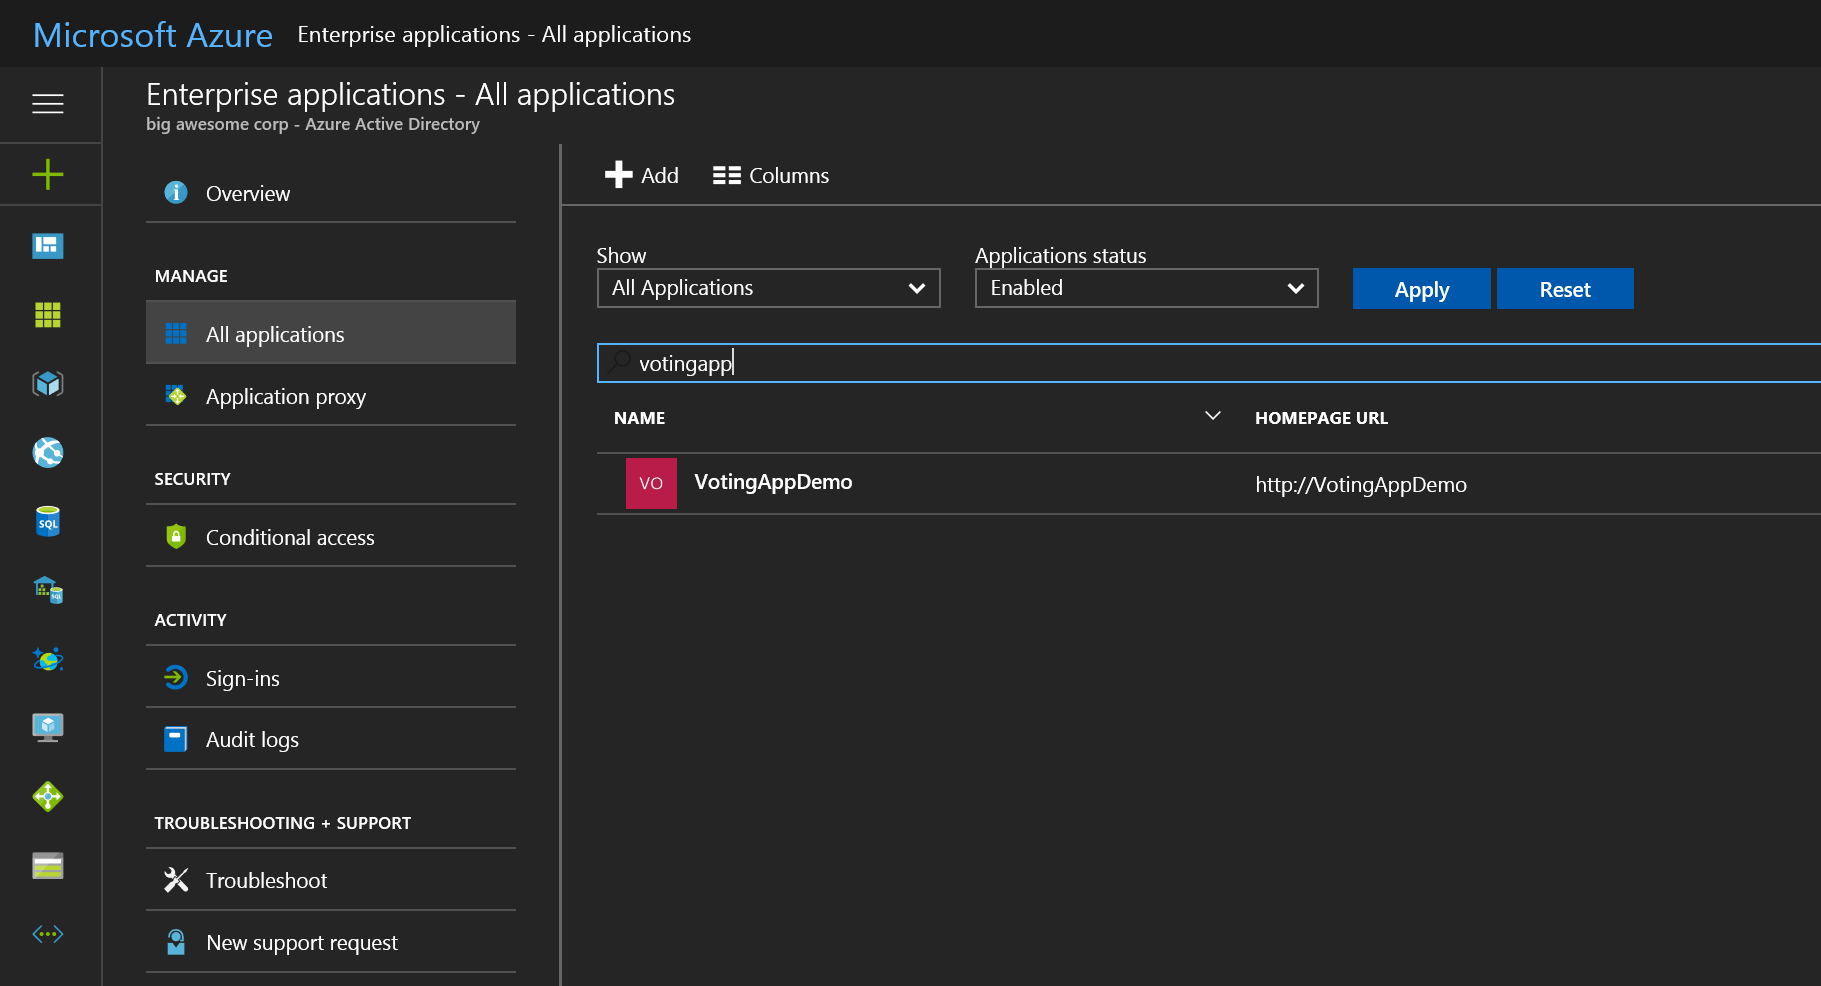
Task: Go to Conditional access menu item
Action: (x=331, y=537)
